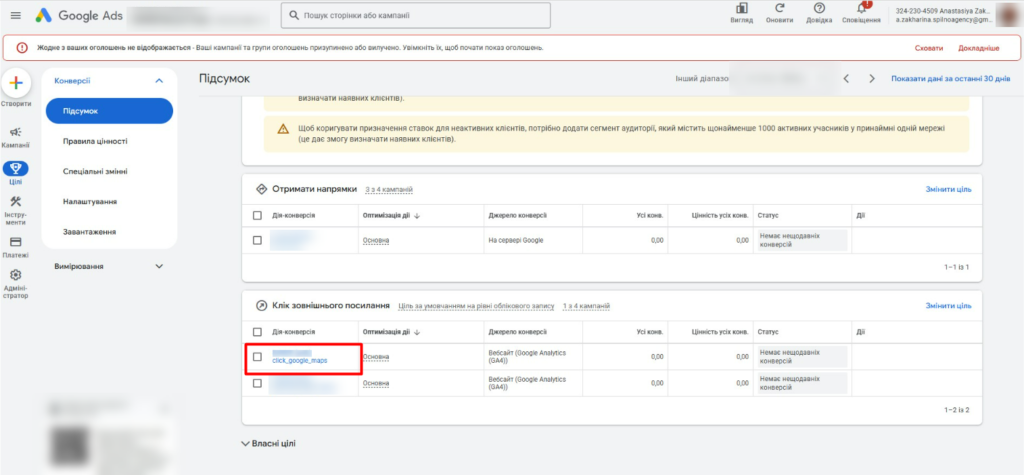This screenshot has height=475, width=1024.
Task: Expand the Вимірювання section
Action: [x=158, y=267]
